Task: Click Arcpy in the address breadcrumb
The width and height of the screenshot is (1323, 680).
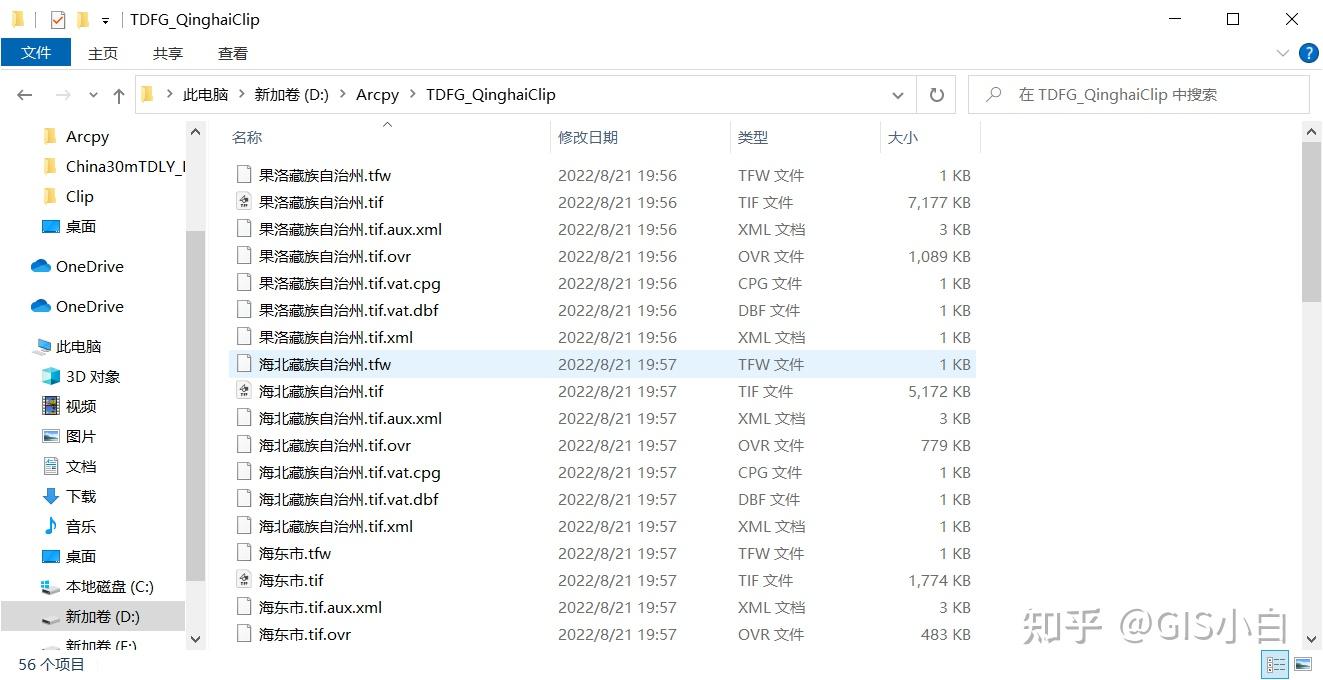Action: 377,95
